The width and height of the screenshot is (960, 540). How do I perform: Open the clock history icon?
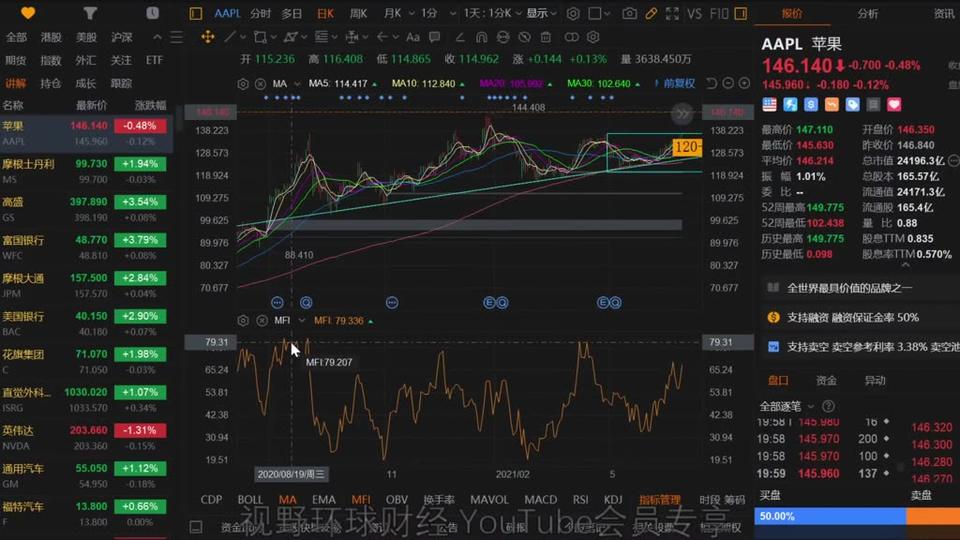pyautogui.click(x=152, y=13)
